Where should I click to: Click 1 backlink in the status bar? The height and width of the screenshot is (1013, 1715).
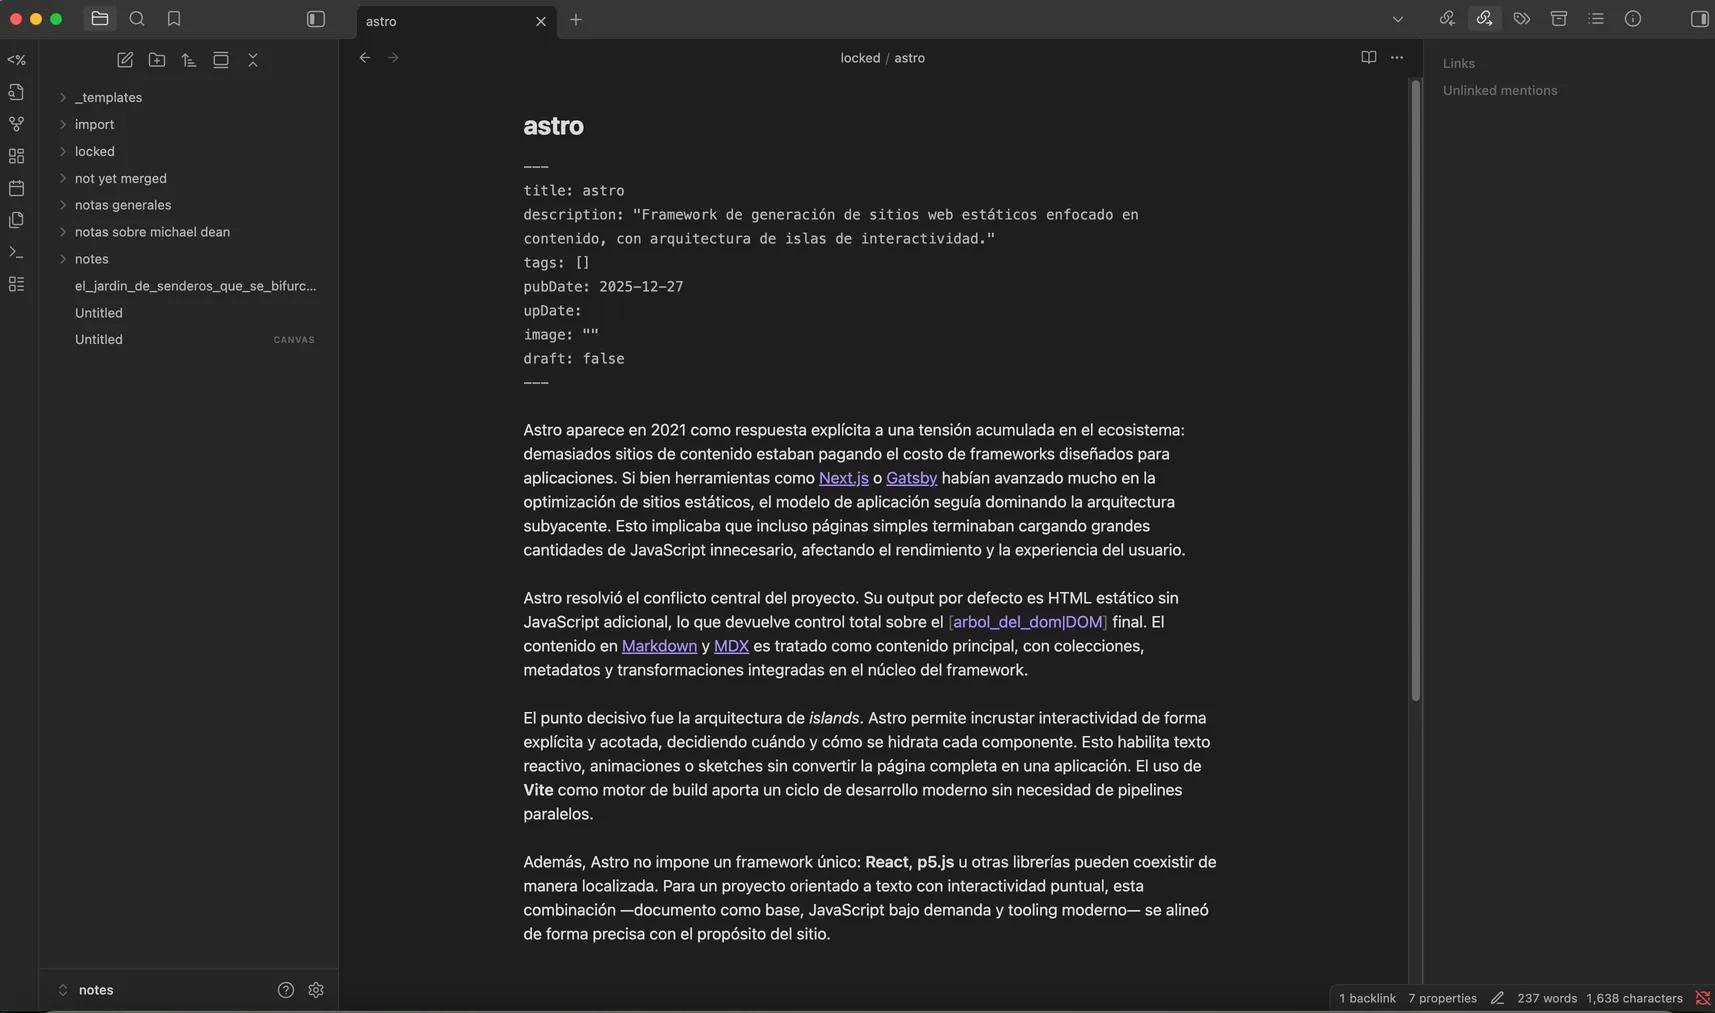[x=1366, y=997]
